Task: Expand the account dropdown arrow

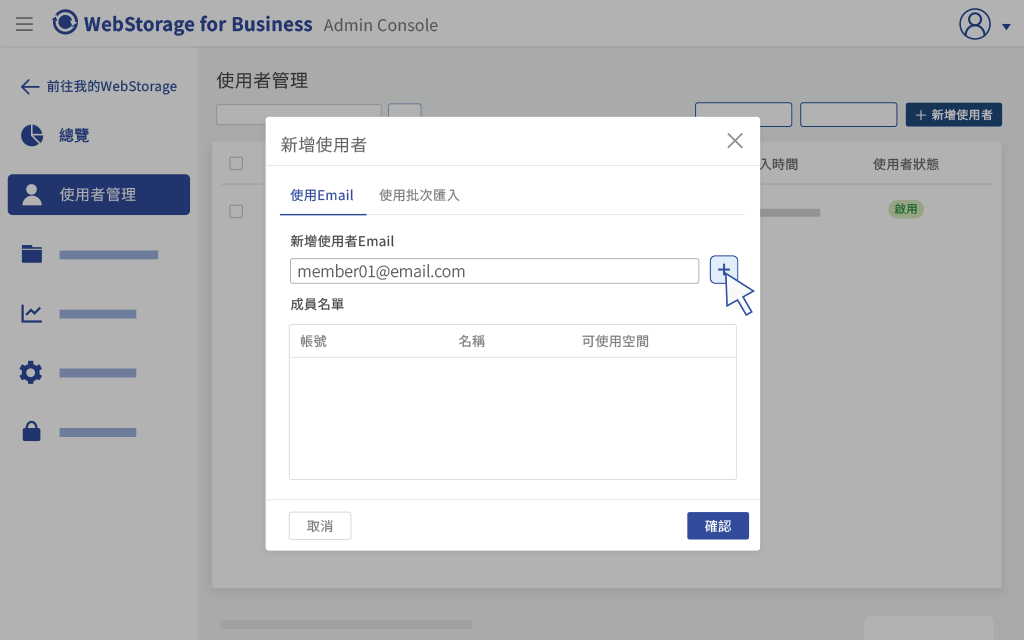Action: point(1006,27)
